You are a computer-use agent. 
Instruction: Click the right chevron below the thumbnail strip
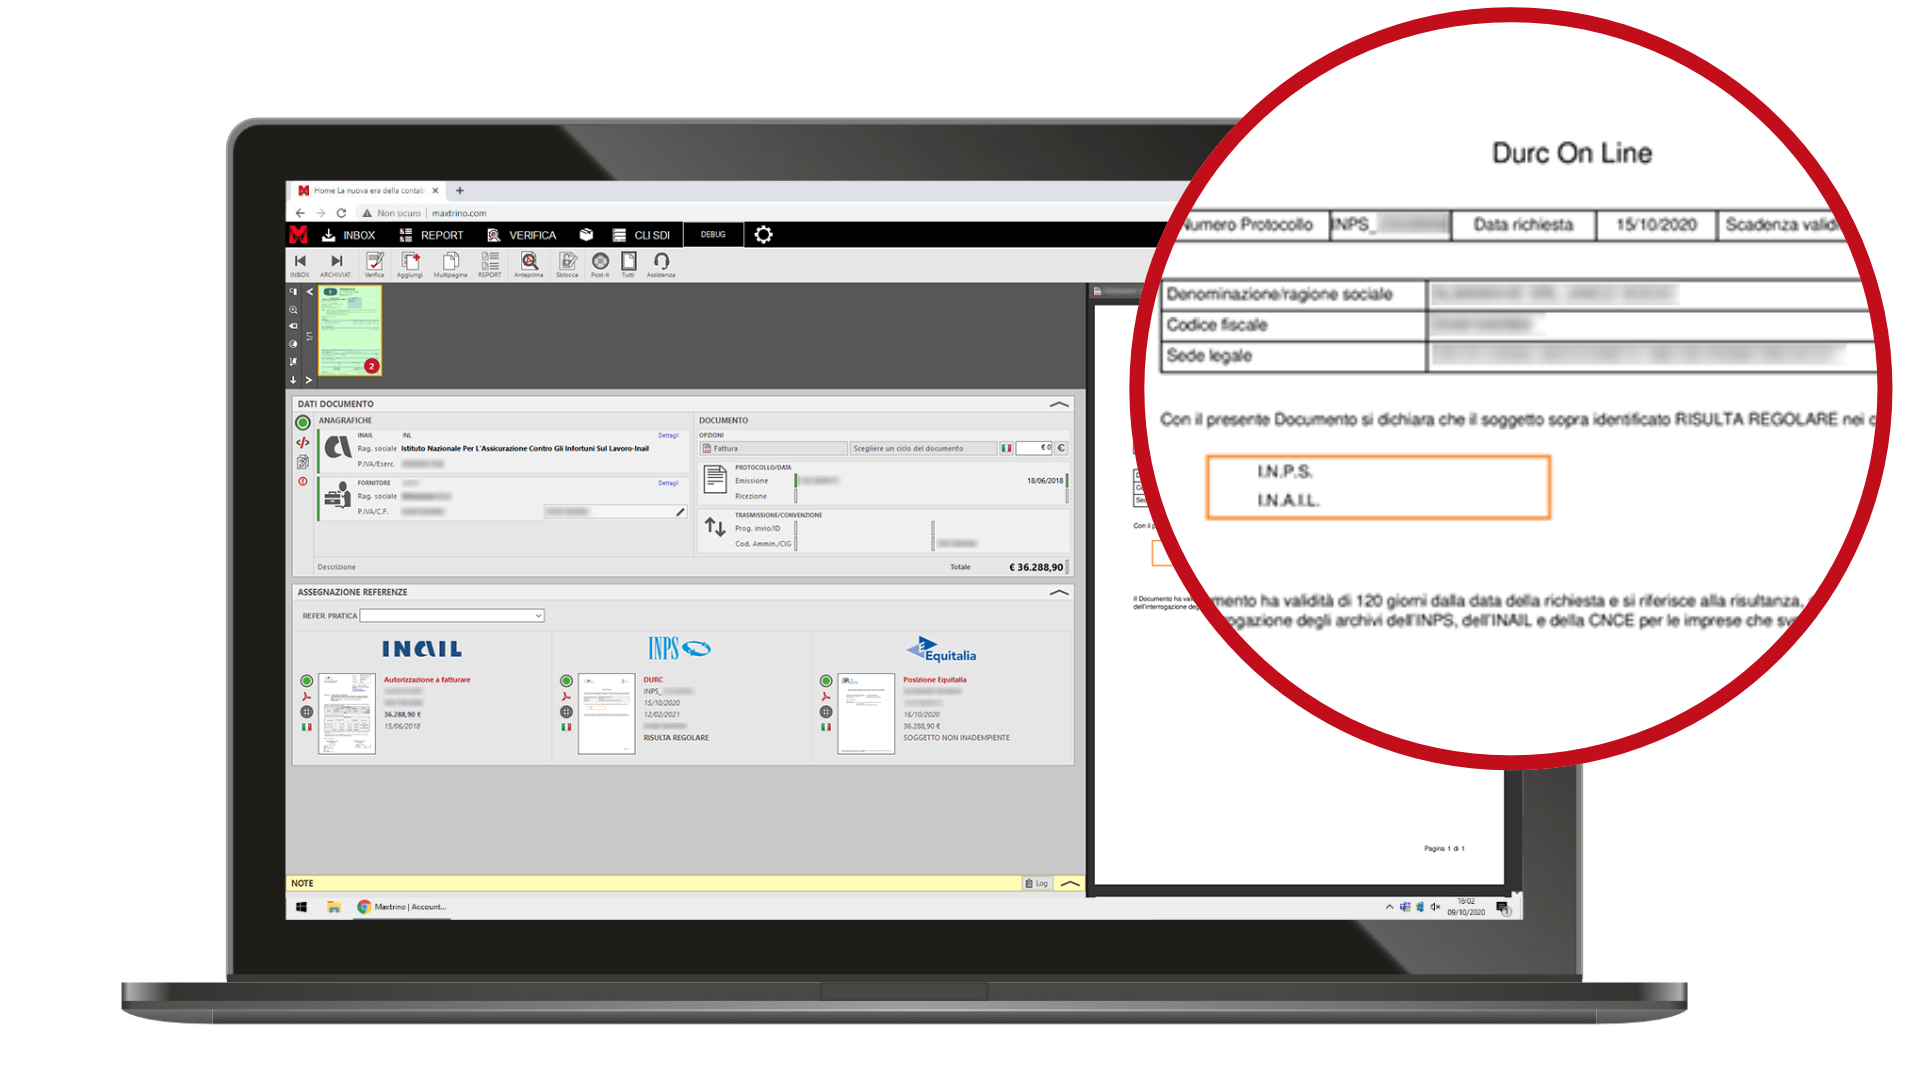(x=309, y=380)
